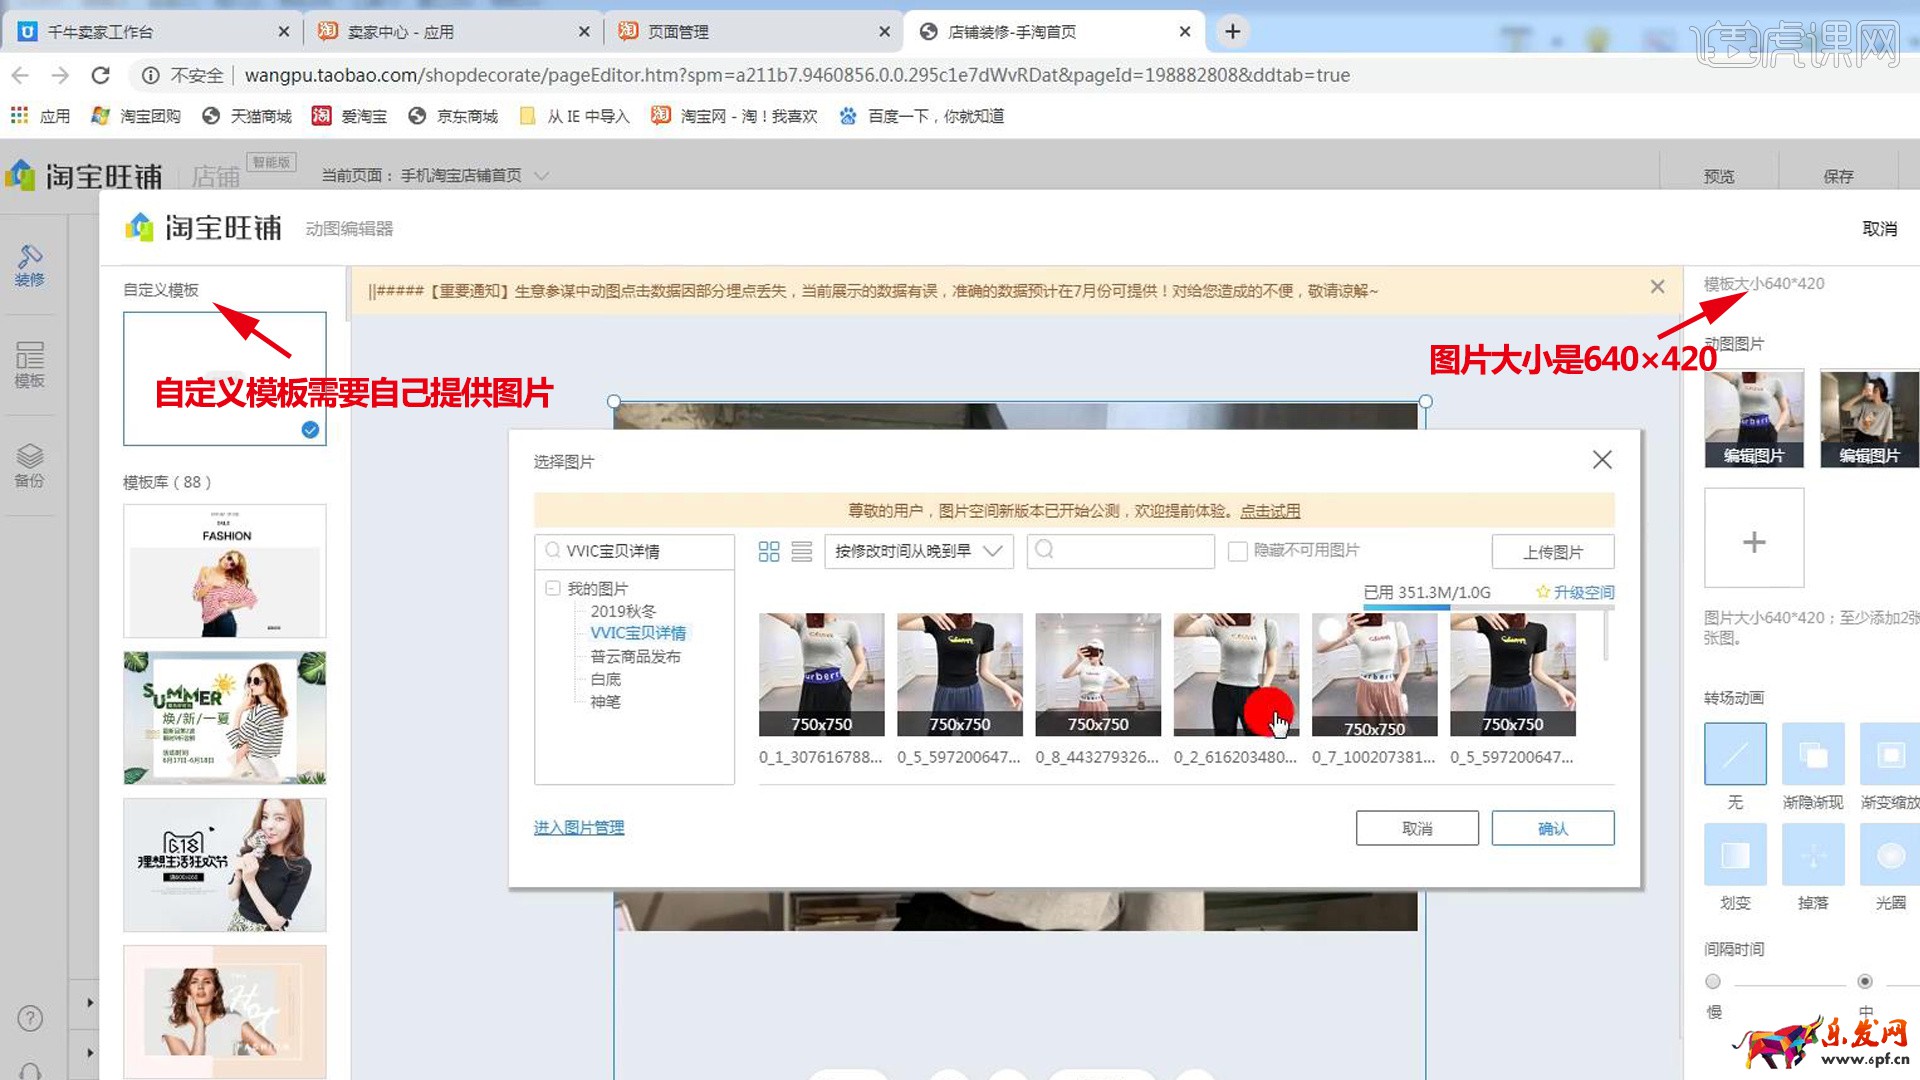
Task: Select the 渐隐渐现 fade transition effect
Action: (1812, 754)
